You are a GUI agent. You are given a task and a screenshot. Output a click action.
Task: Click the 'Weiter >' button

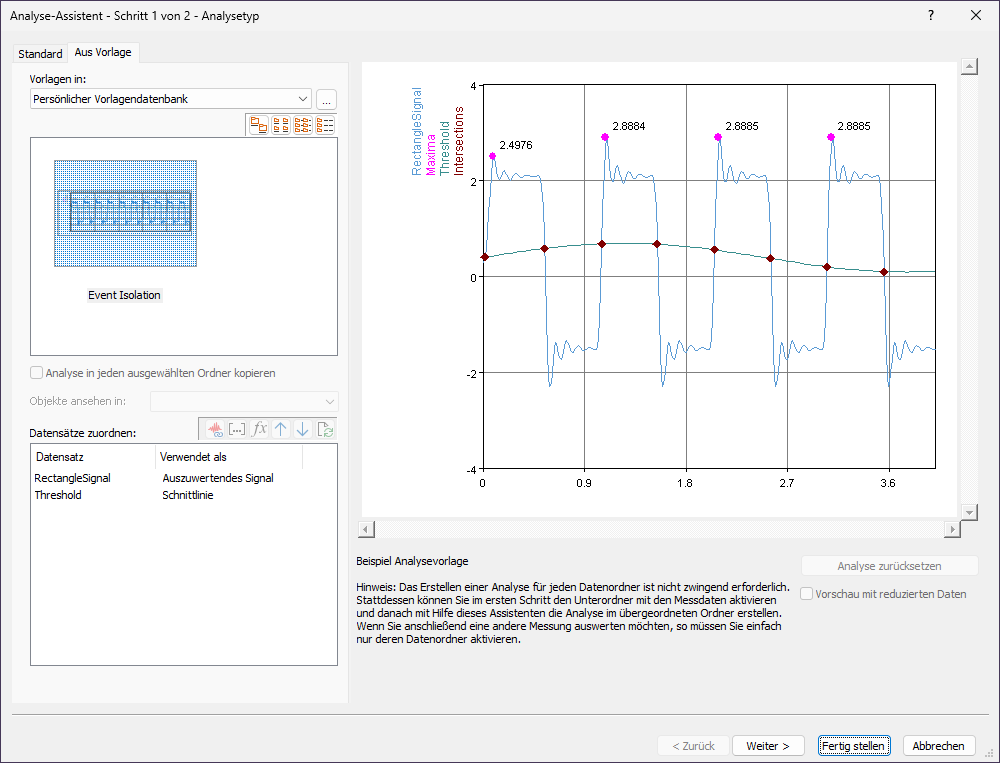768,746
